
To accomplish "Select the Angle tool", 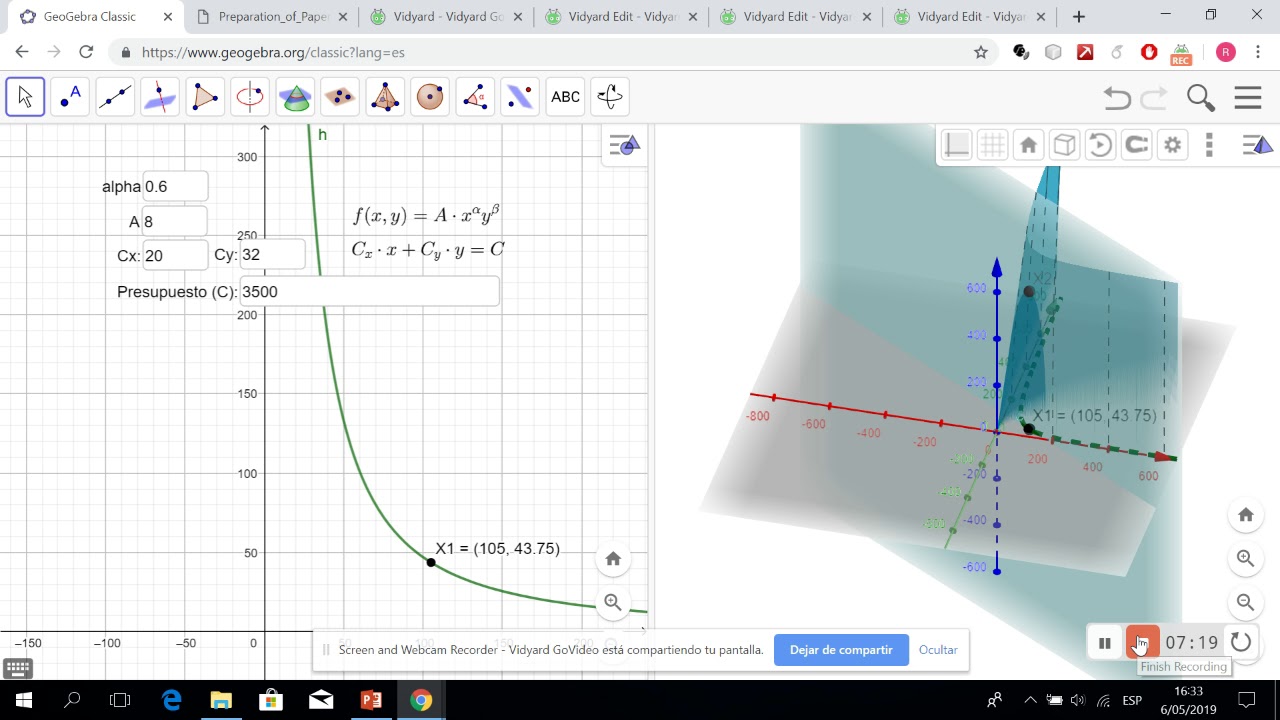I will pyautogui.click(x=475, y=97).
